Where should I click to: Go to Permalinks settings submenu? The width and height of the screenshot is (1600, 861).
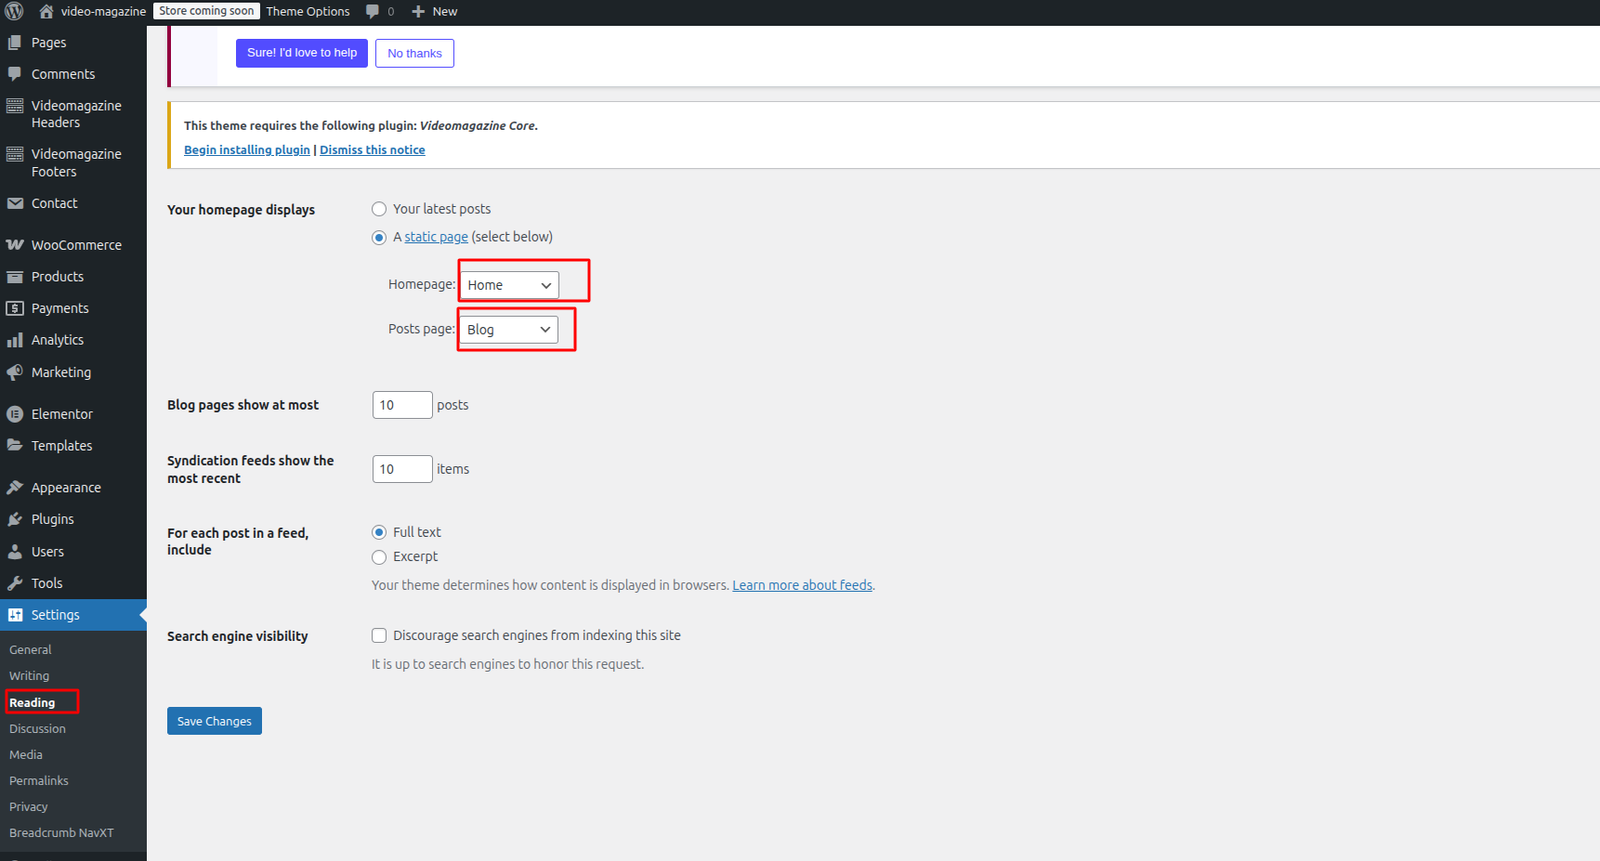[39, 781]
